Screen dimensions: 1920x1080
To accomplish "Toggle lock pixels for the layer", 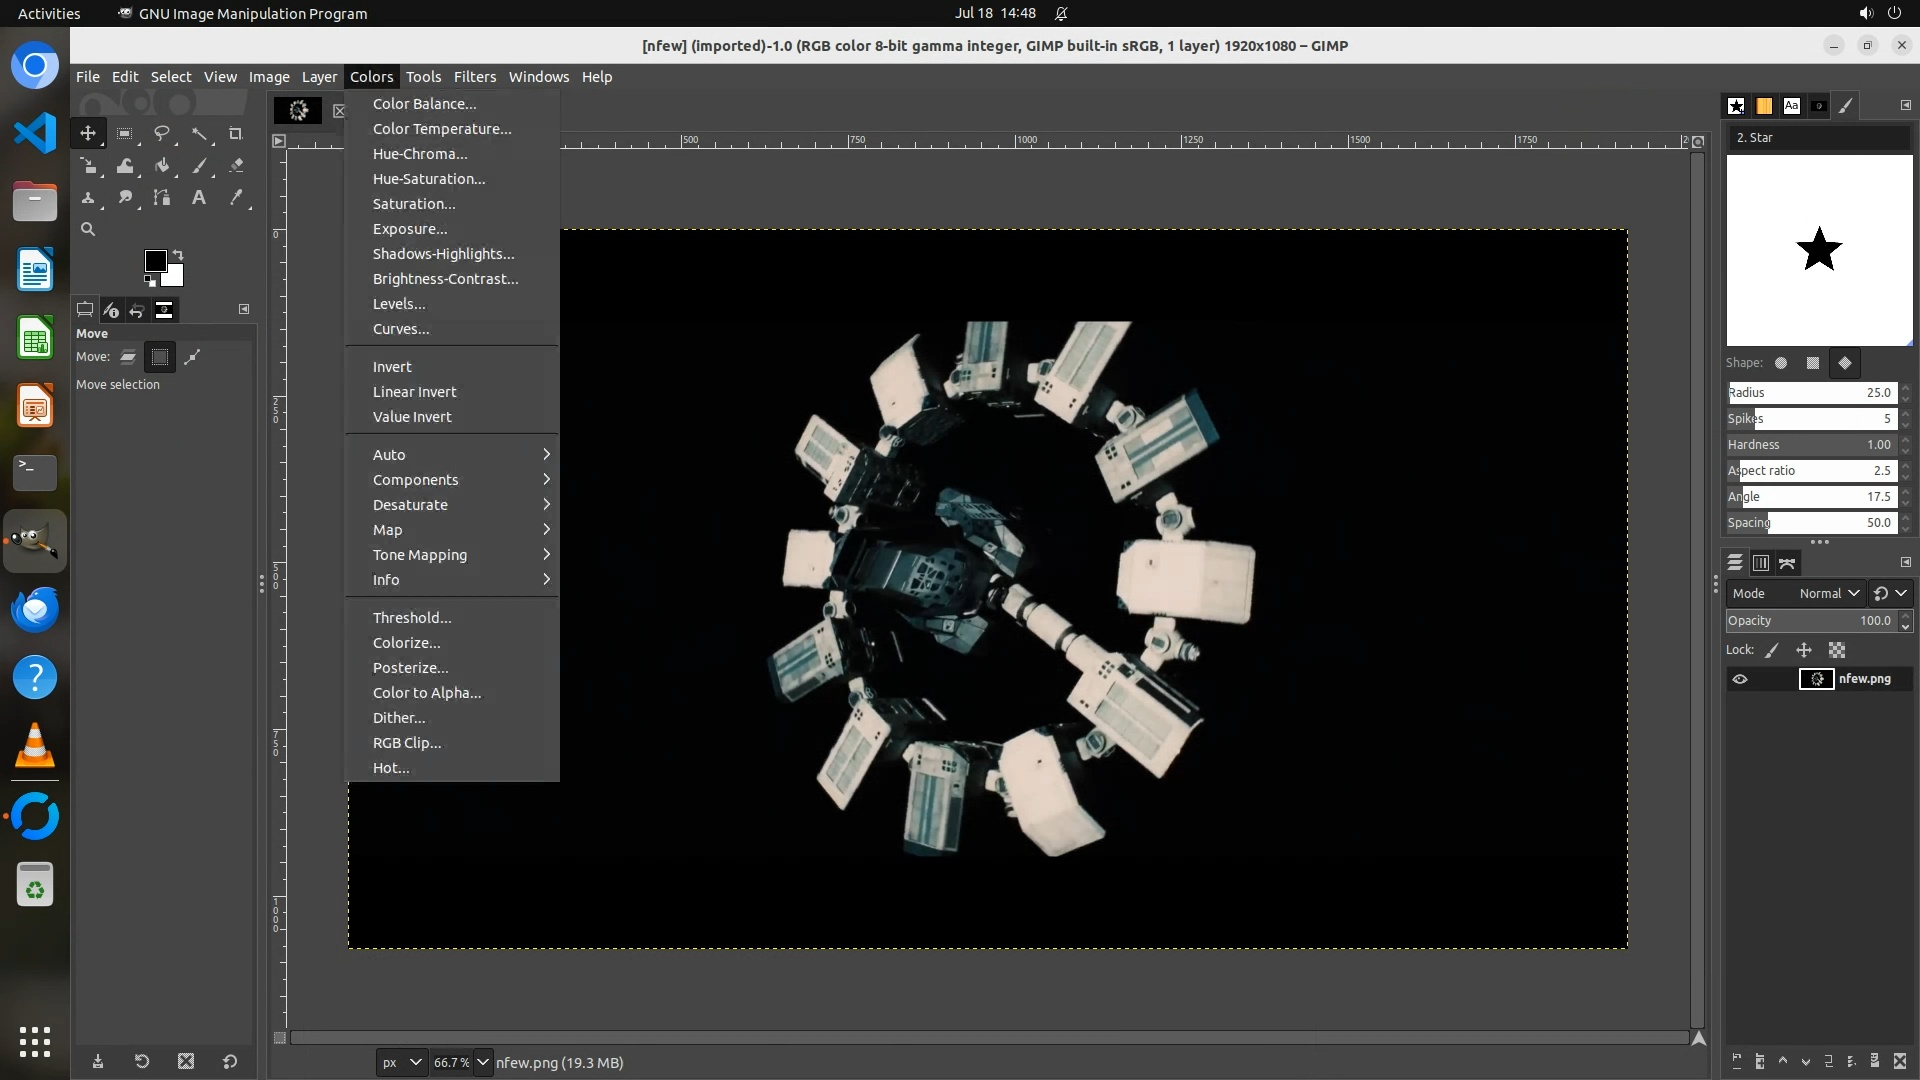I will click(x=1772, y=650).
